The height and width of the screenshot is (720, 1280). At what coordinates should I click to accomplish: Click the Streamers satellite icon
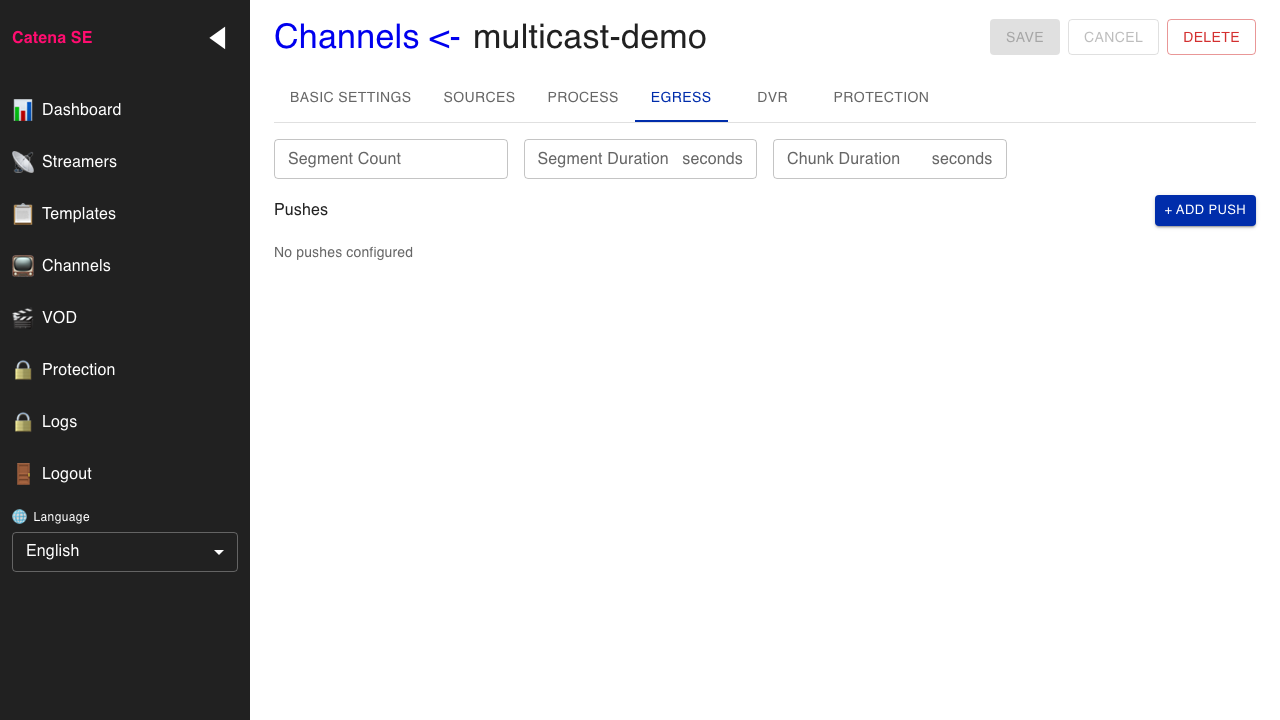pos(22,162)
